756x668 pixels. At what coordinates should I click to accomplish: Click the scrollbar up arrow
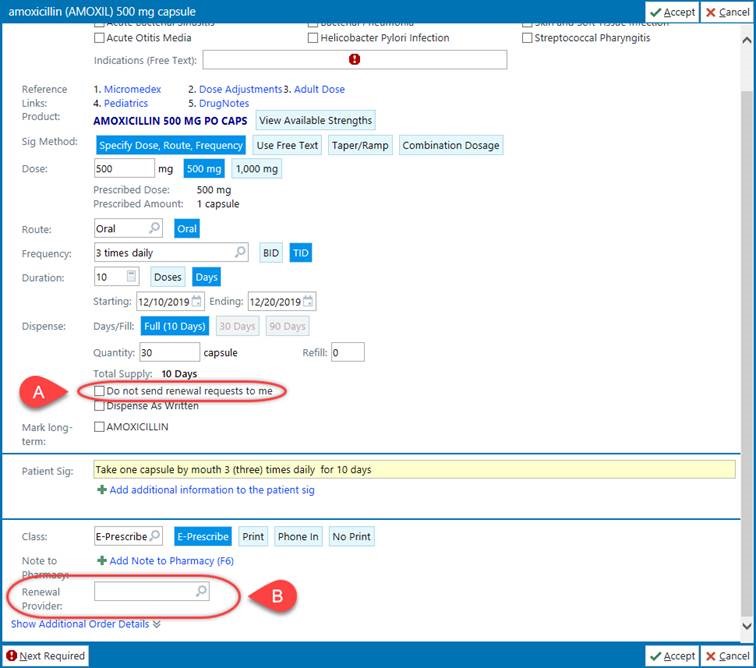click(x=747, y=41)
